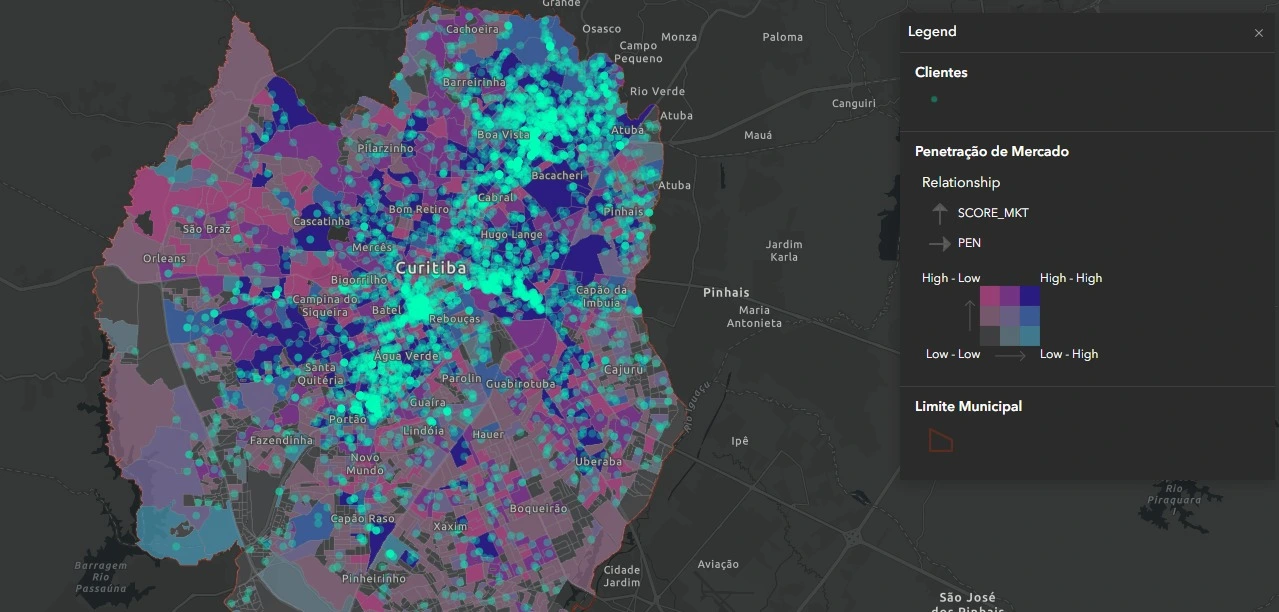This screenshot has width=1279, height=612.
Task: Click the Aviação map label
Action: click(718, 564)
